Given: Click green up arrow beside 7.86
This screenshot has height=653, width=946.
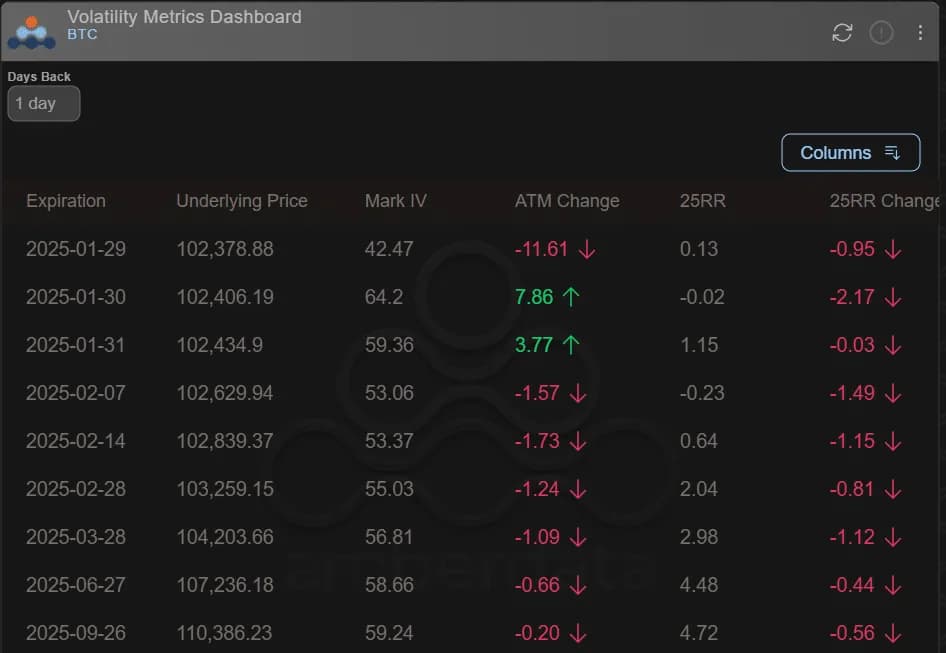Looking at the screenshot, I should tap(571, 297).
